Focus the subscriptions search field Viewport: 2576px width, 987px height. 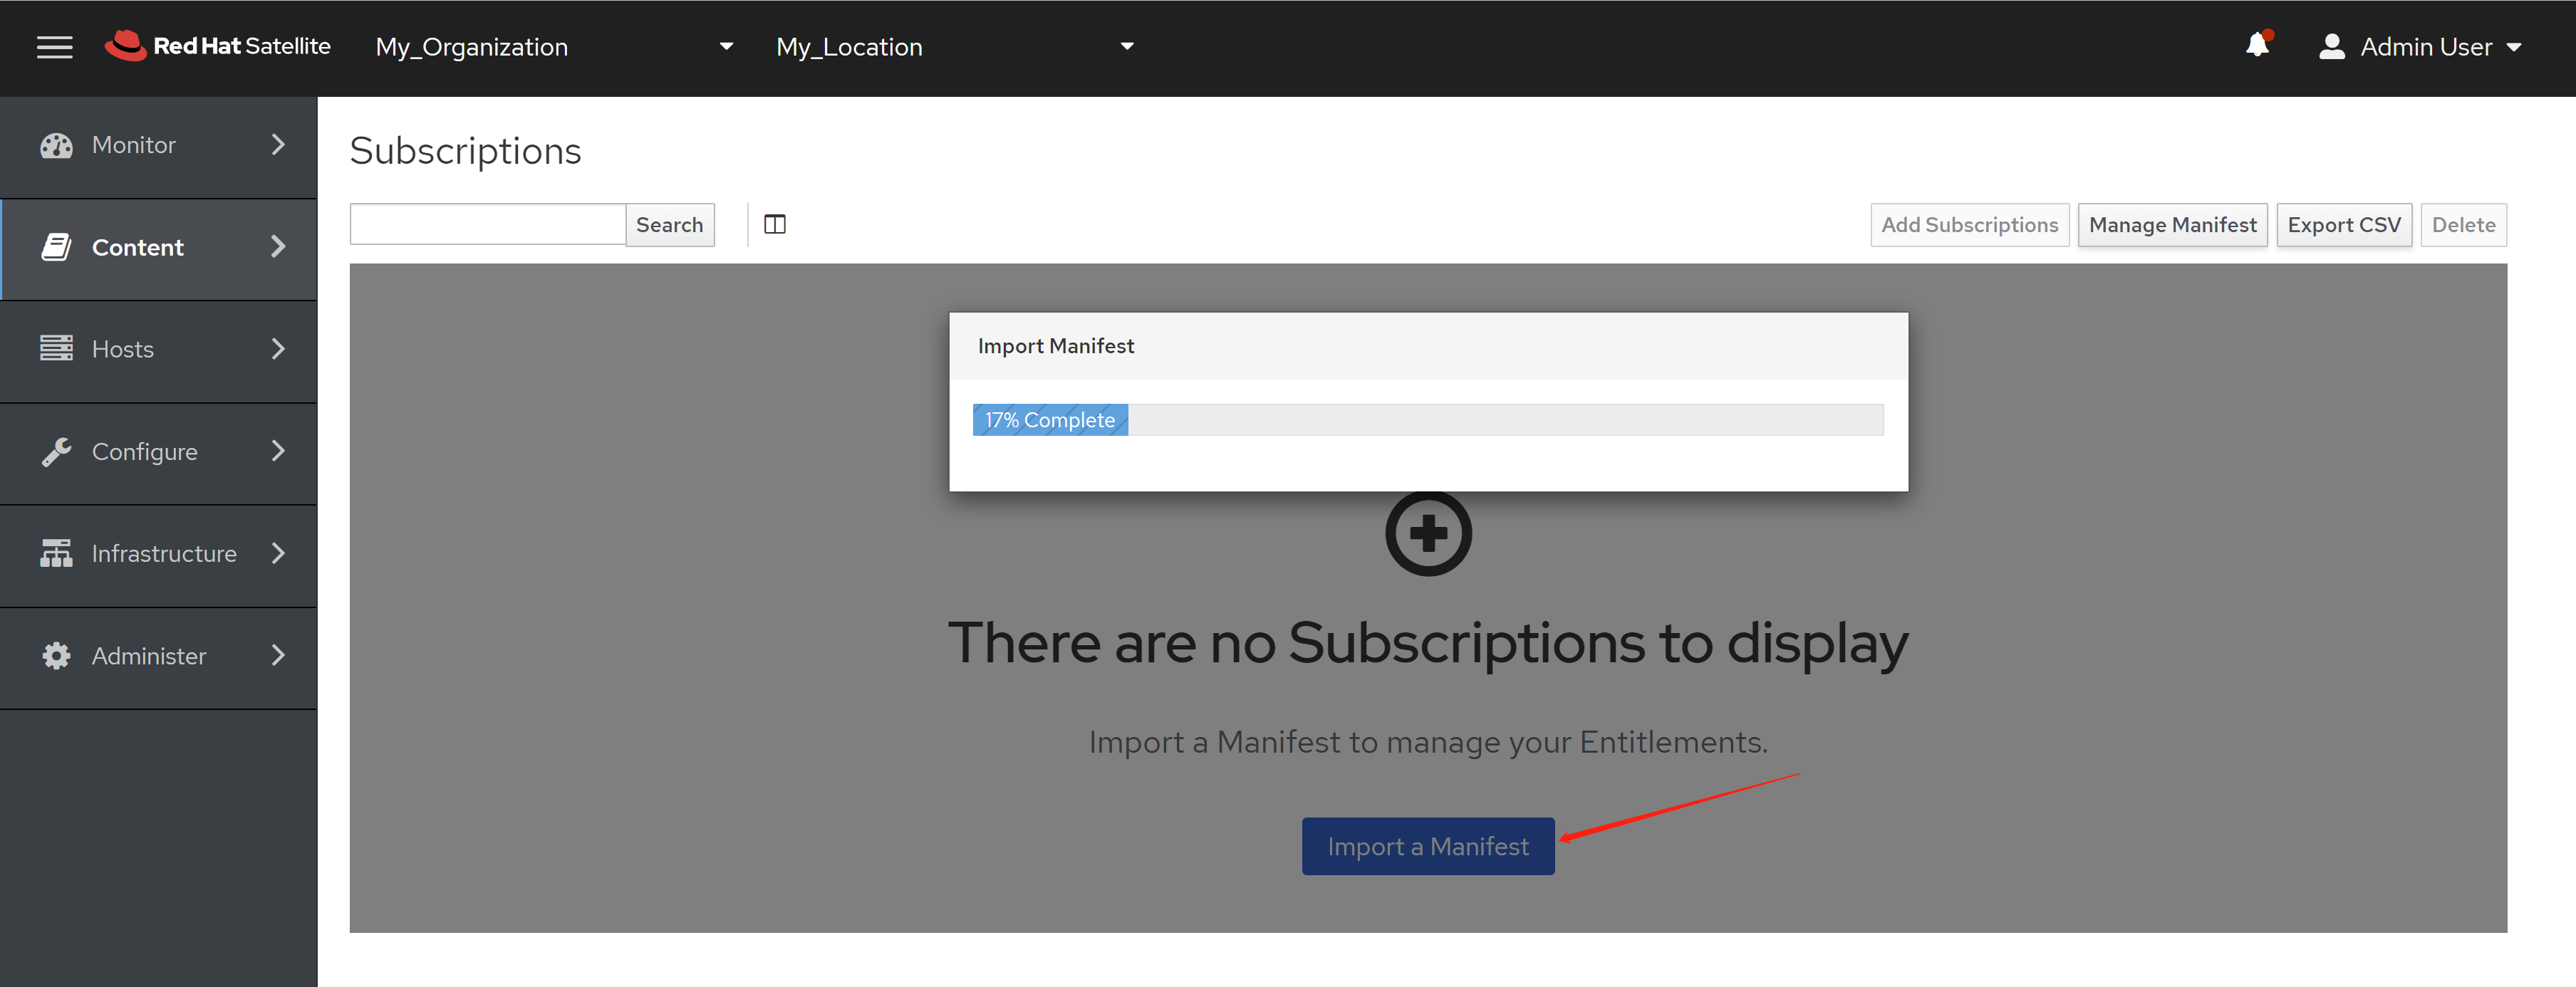click(487, 224)
